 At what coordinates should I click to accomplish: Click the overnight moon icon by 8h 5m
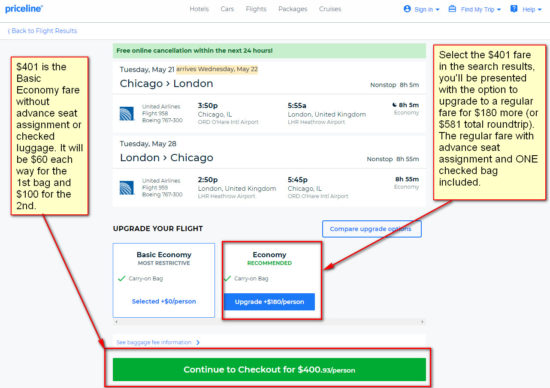394,105
